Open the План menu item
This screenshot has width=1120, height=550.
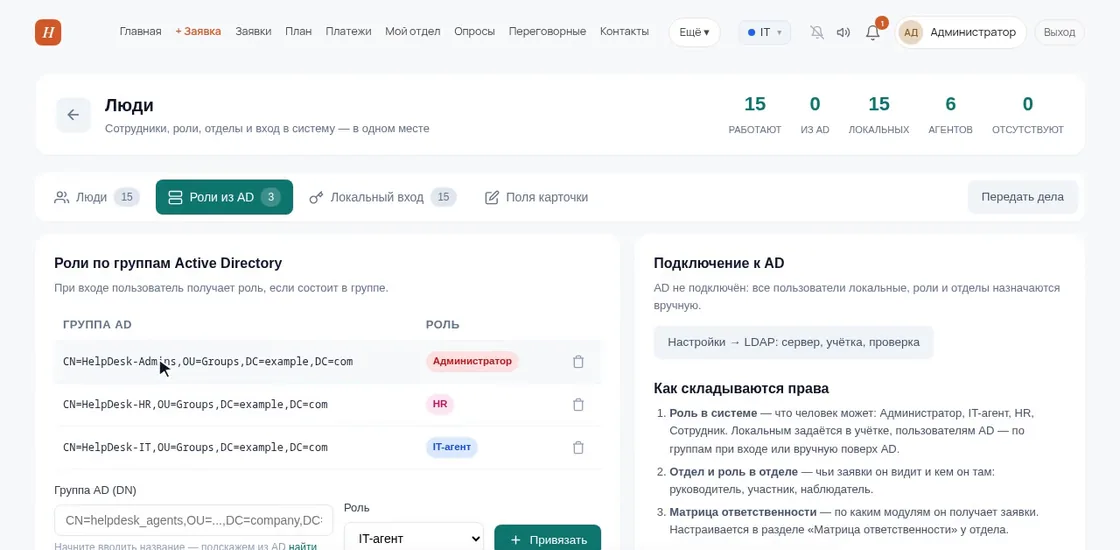(298, 31)
